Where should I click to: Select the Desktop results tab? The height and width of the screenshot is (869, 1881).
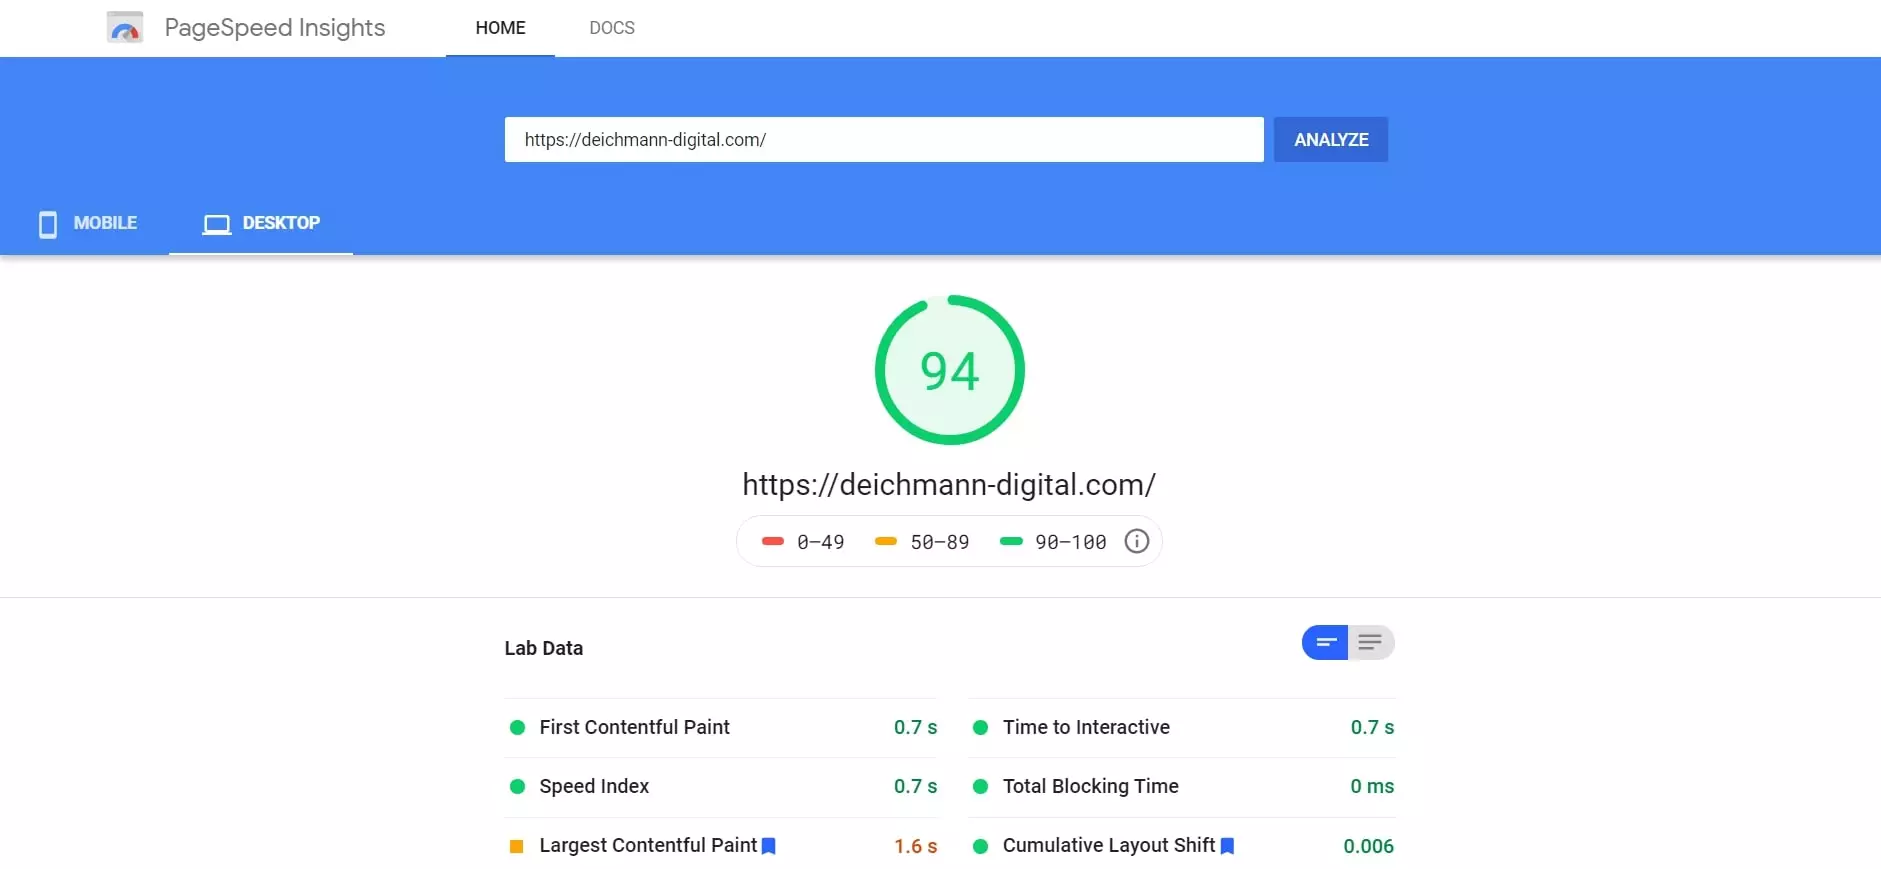click(262, 224)
